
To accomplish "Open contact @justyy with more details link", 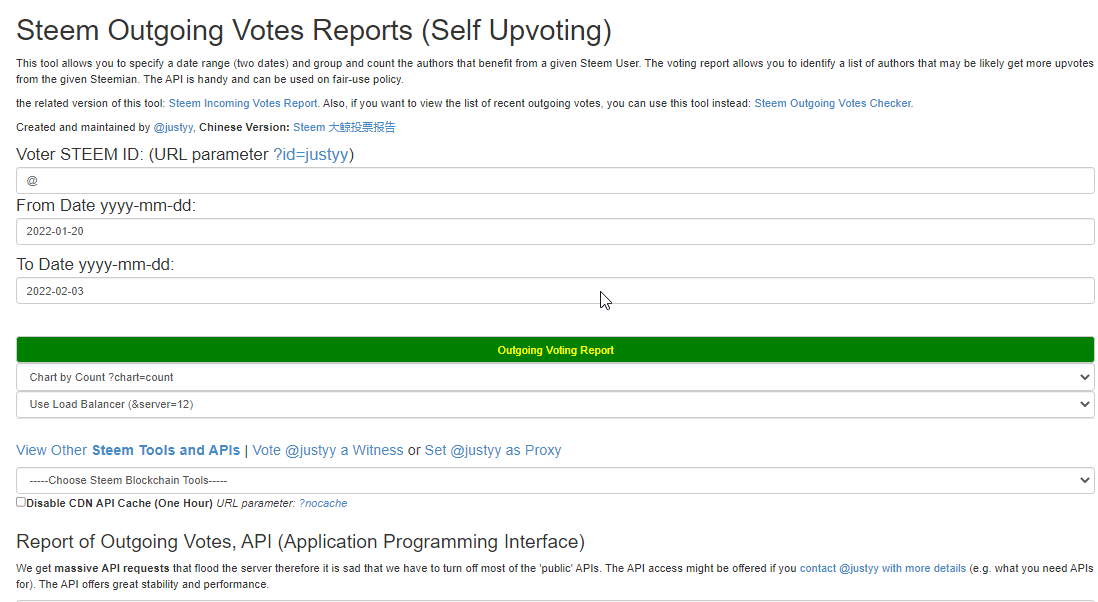I will pos(883,568).
